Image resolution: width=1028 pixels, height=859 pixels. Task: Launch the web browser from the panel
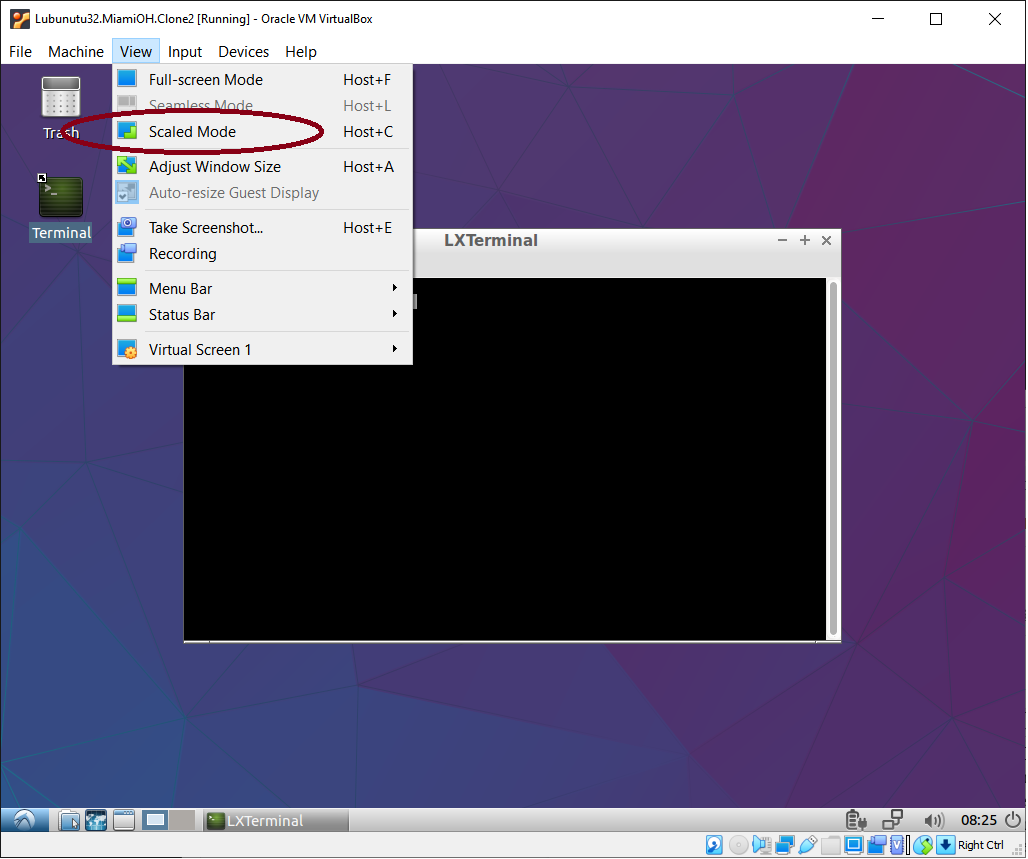(96, 820)
